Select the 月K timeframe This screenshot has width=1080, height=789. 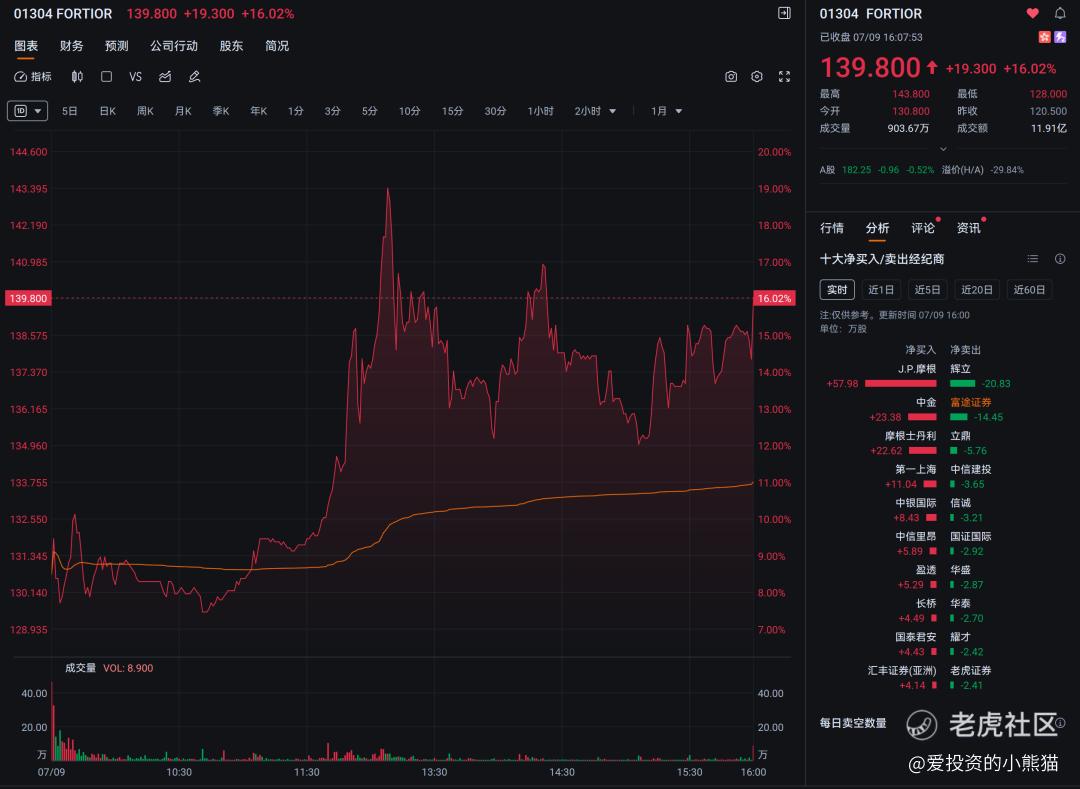pyautogui.click(x=183, y=111)
